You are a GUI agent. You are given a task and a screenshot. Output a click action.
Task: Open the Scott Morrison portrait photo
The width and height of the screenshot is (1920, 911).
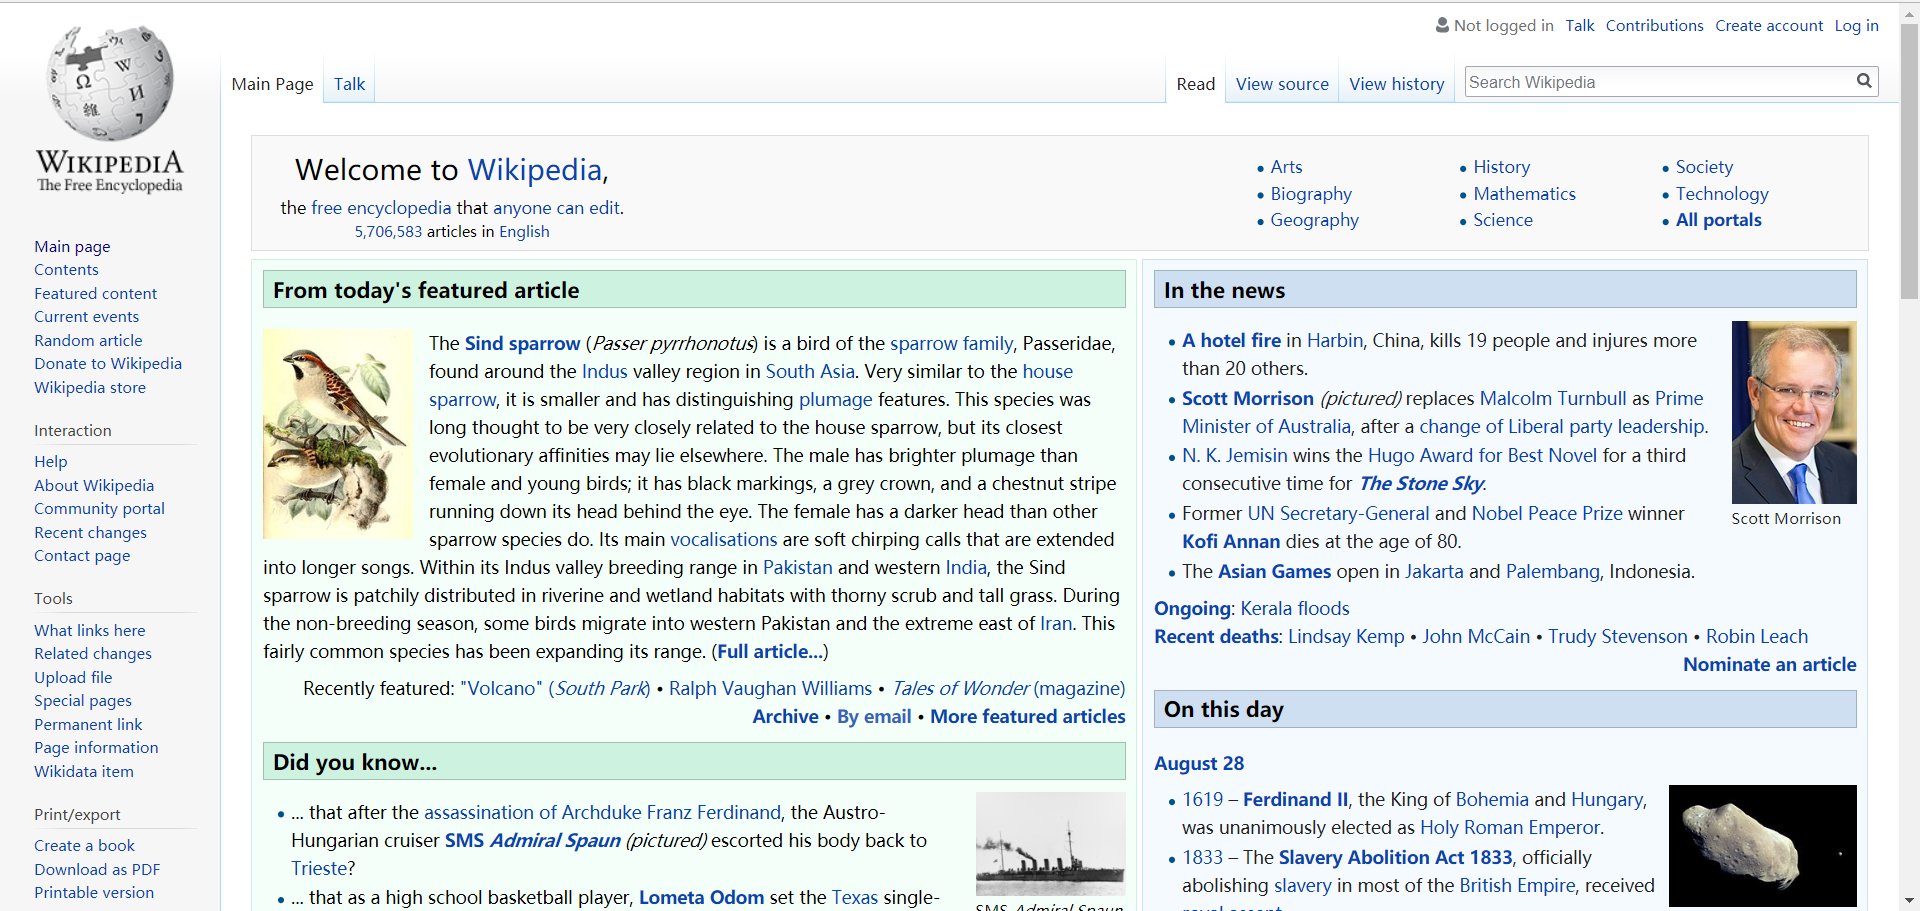click(x=1793, y=412)
